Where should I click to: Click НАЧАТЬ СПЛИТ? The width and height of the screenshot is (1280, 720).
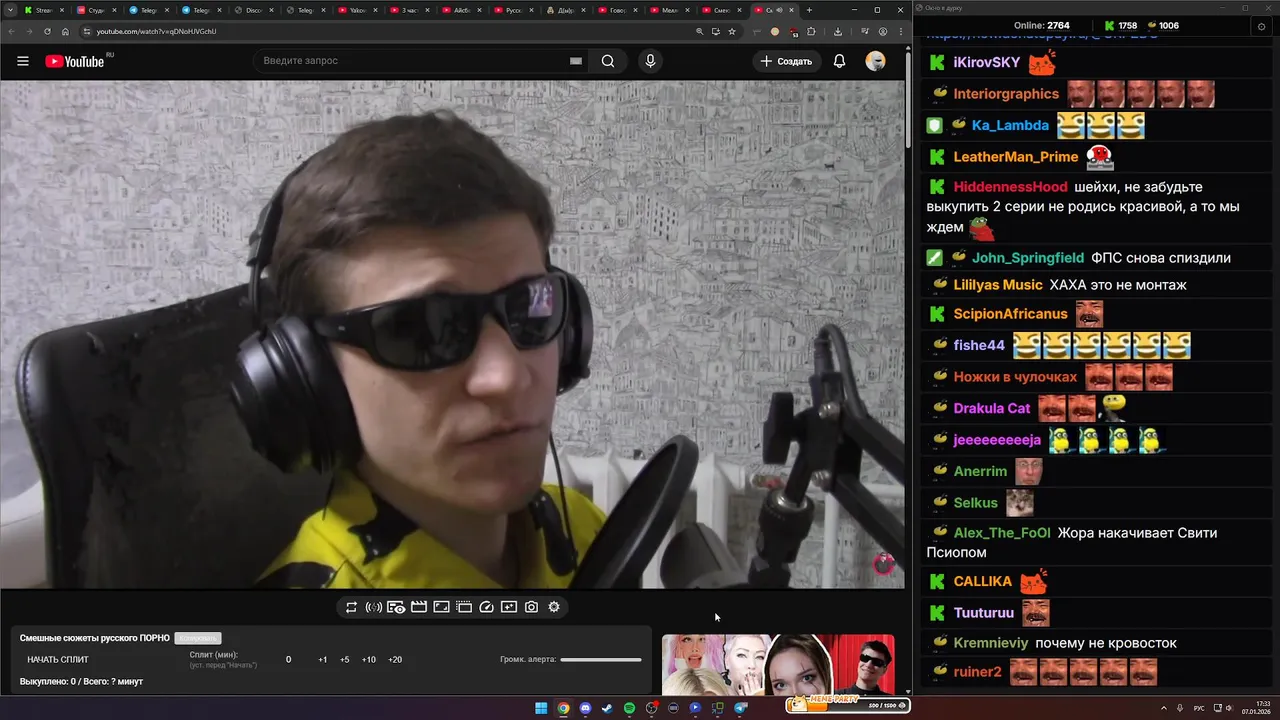(x=58, y=660)
